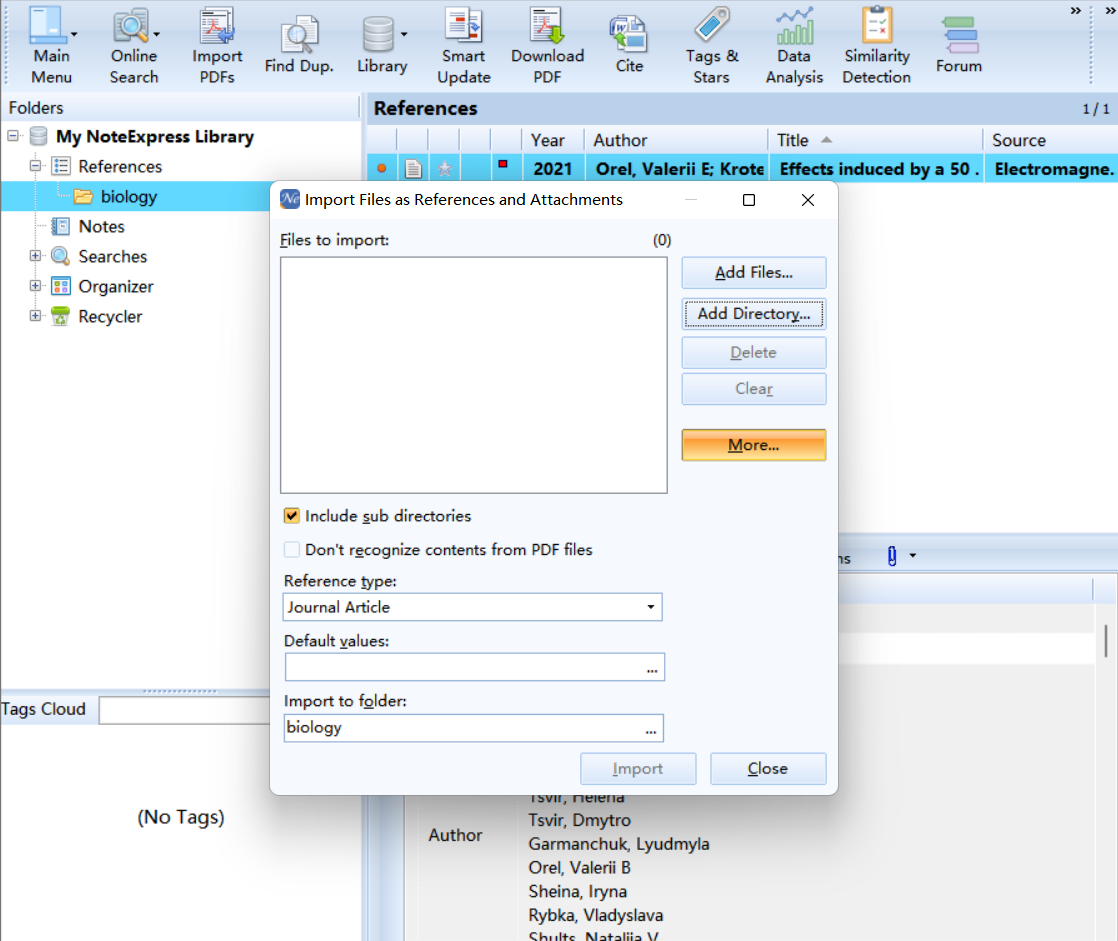
Task: Open the Recycler bin folder
Action: [x=110, y=317]
